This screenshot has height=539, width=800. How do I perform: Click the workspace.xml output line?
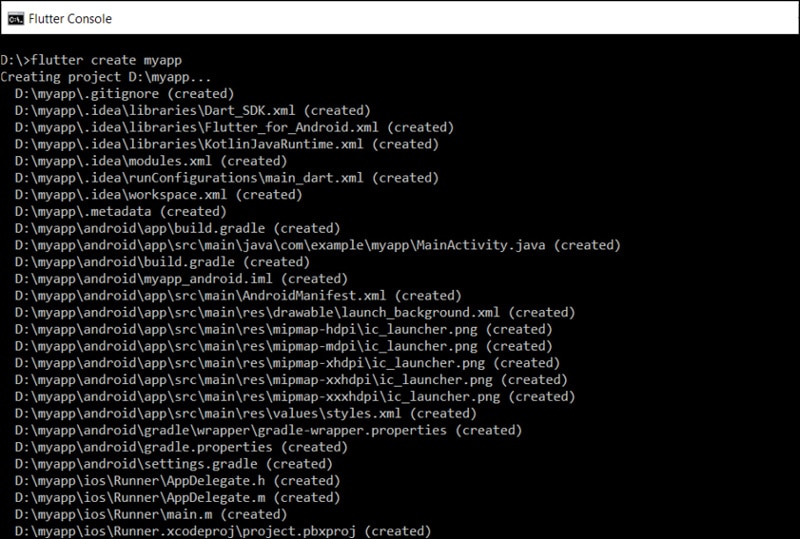[x=158, y=194]
